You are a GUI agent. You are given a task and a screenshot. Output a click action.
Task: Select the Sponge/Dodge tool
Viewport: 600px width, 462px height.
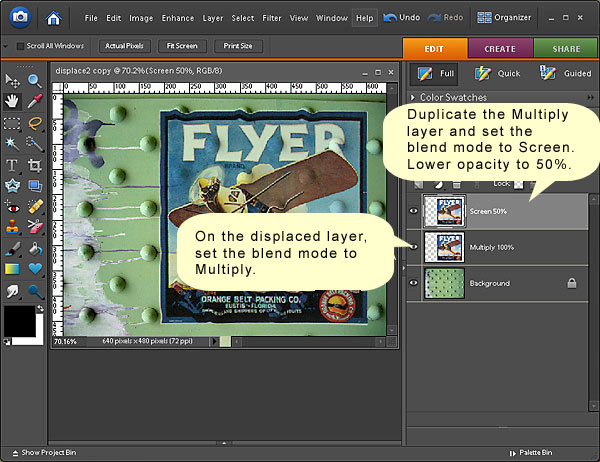(x=35, y=291)
